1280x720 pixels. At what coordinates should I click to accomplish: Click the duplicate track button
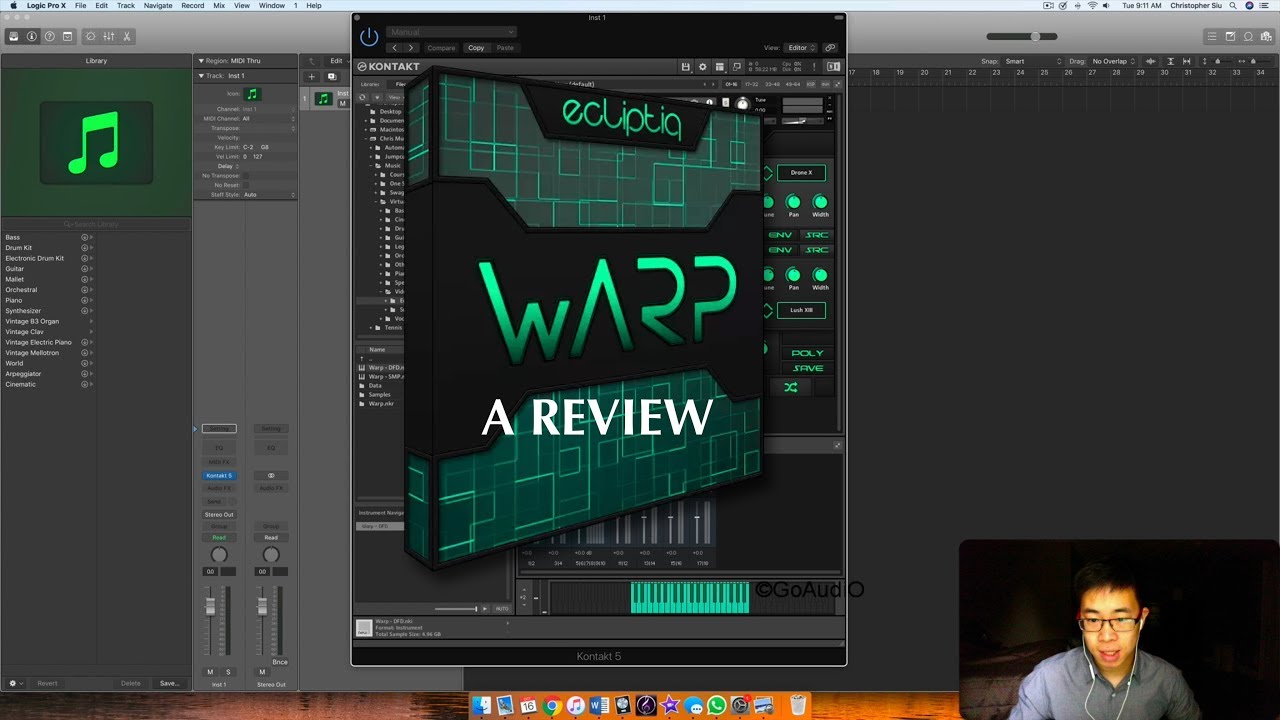coord(332,76)
